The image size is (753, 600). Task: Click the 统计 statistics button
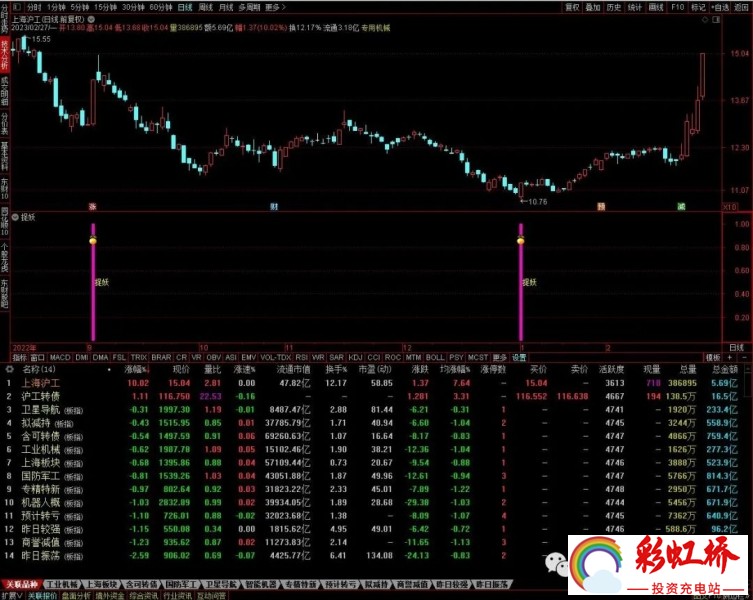tap(635, 7)
